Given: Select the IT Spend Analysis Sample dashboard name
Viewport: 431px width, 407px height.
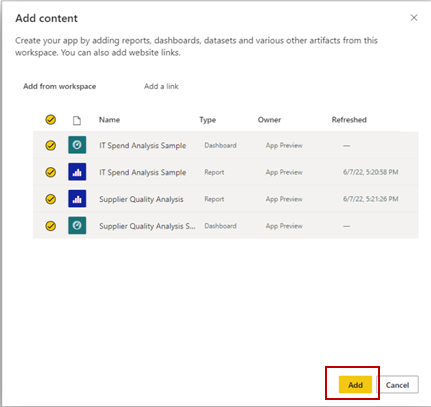Looking at the screenshot, I should (x=143, y=146).
